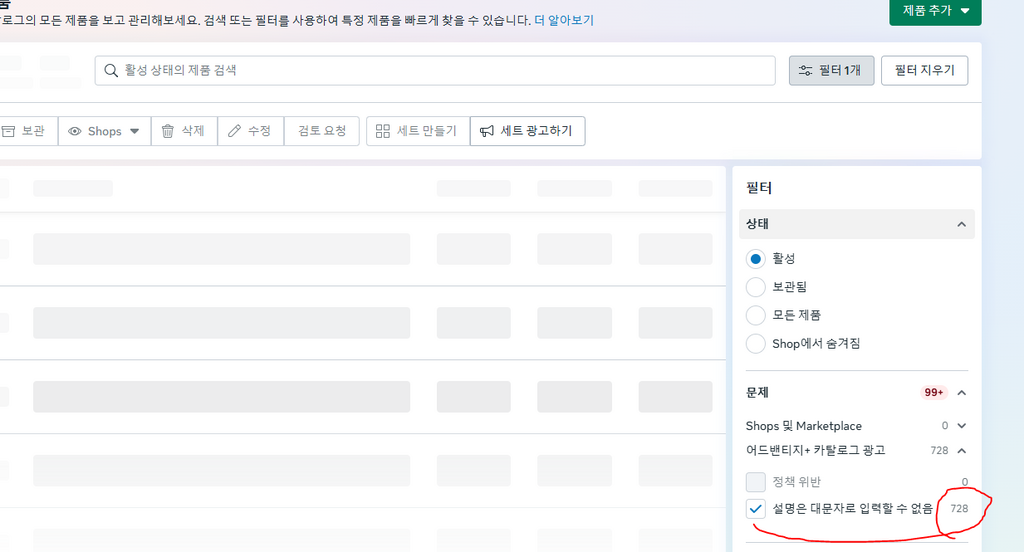Open the 필터 1개 filter button

click(831, 71)
